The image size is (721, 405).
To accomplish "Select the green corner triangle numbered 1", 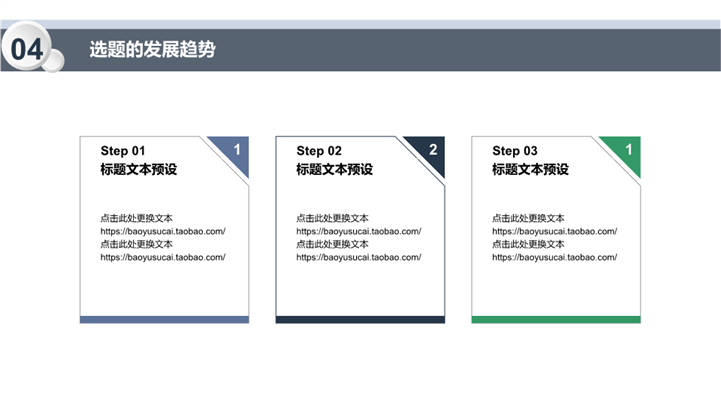I will pos(626,152).
